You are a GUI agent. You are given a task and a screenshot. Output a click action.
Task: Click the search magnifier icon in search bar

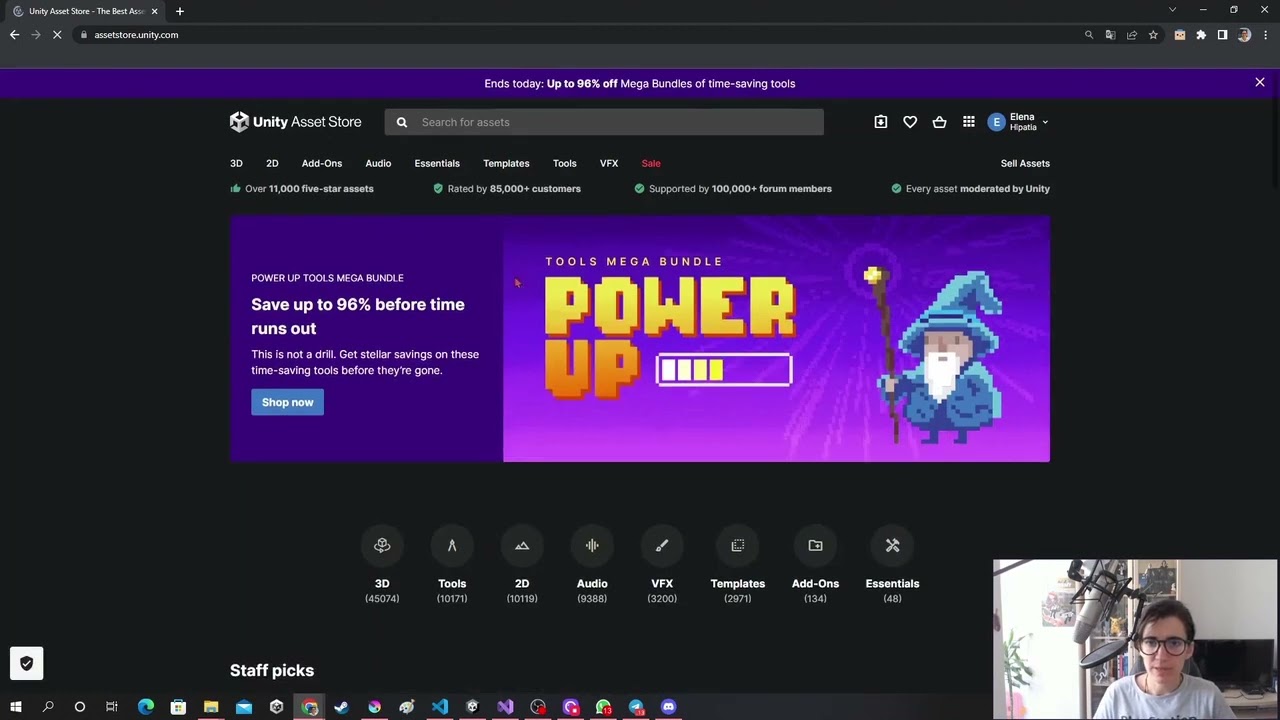click(x=402, y=122)
